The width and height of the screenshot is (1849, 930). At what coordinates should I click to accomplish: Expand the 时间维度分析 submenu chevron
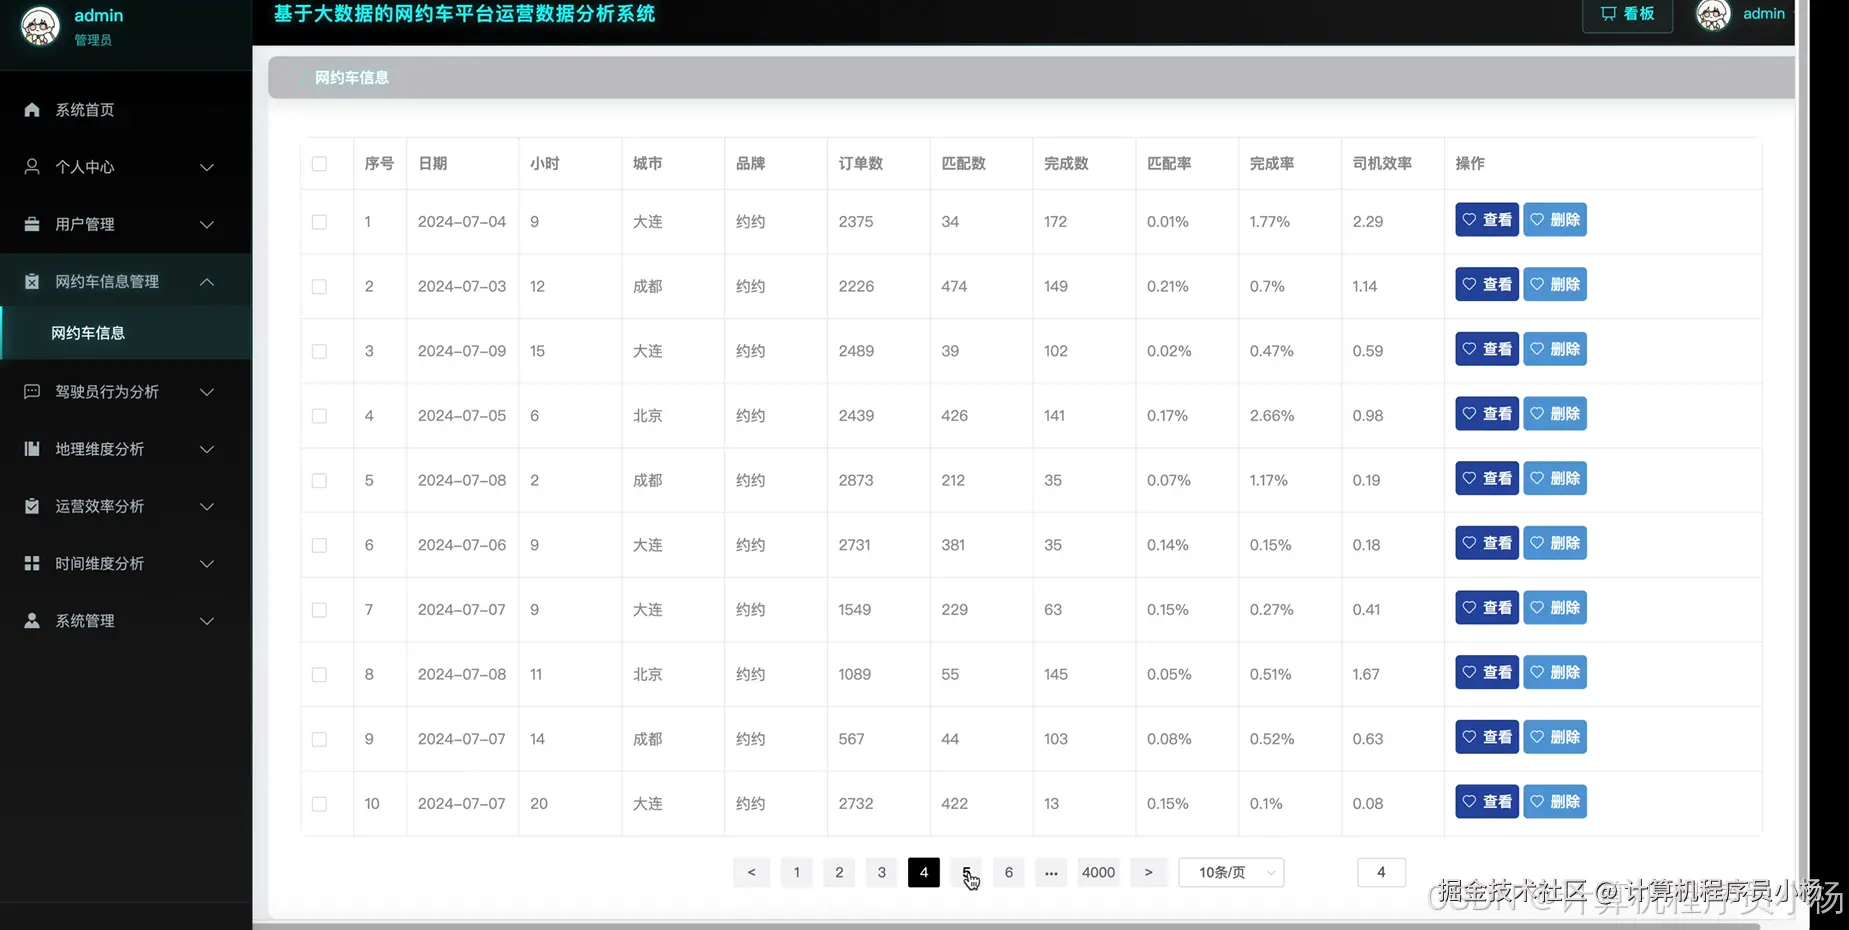coord(207,564)
